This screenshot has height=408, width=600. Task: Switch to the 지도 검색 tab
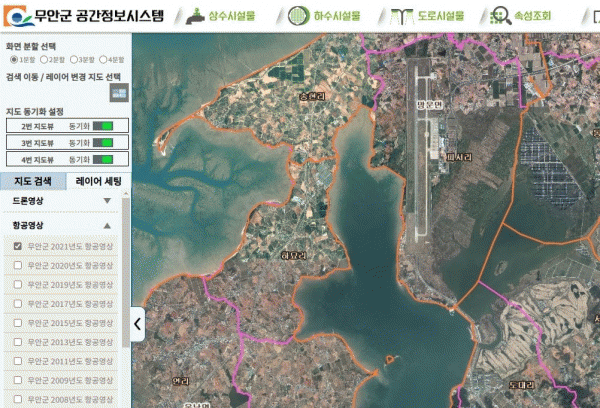(33, 181)
